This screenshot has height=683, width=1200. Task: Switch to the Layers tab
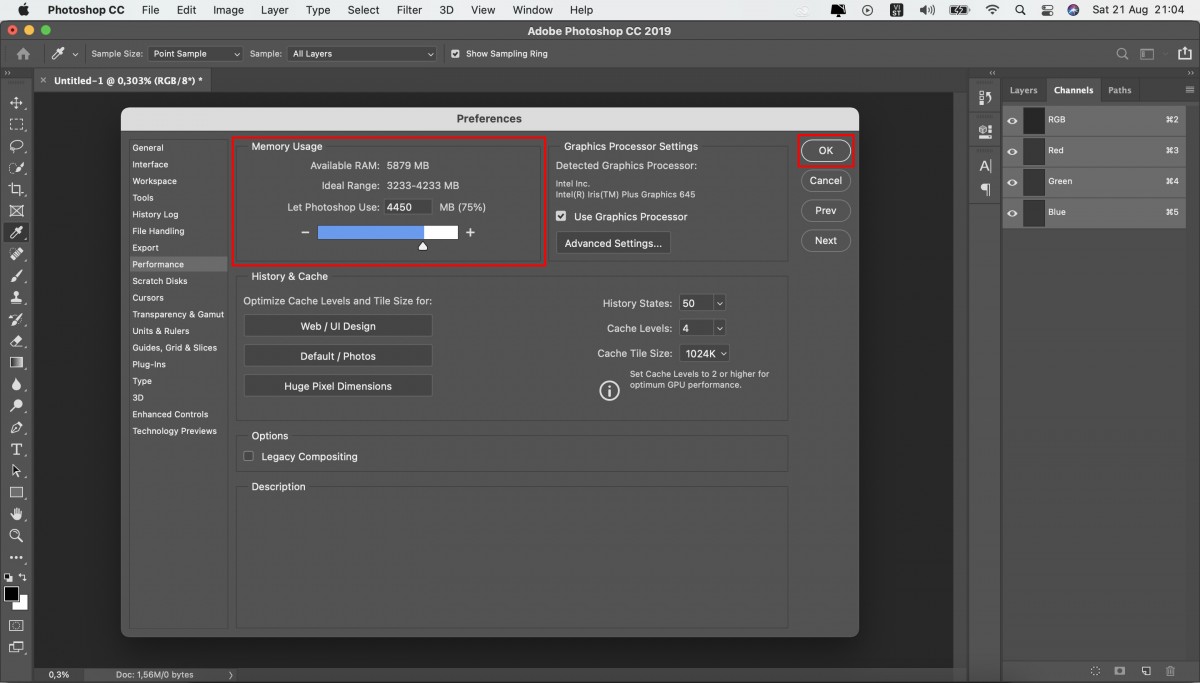click(x=1023, y=90)
